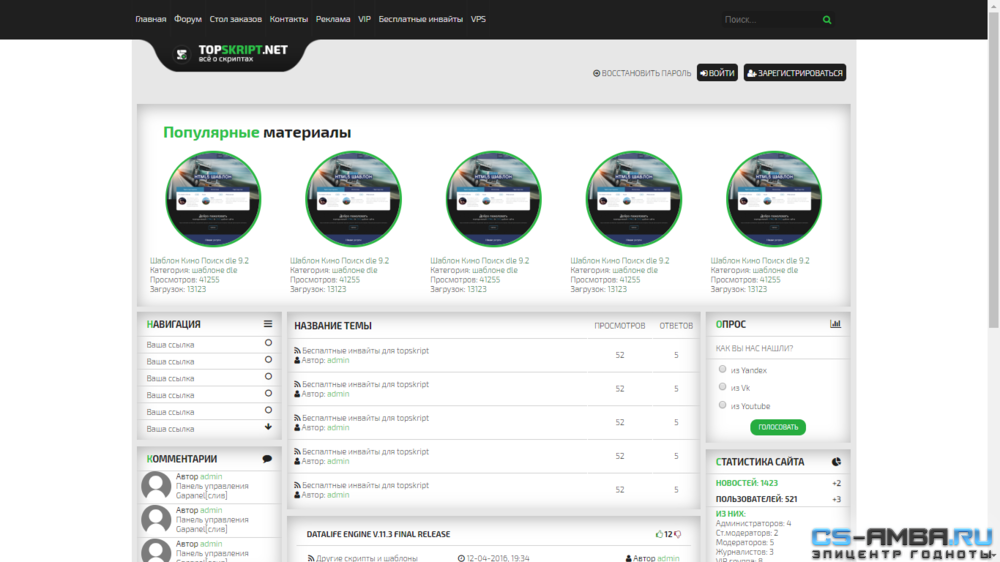The width and height of the screenshot is (1000, 562).
Task: Click the site statistics pie chart icon
Action: pyautogui.click(x=836, y=461)
